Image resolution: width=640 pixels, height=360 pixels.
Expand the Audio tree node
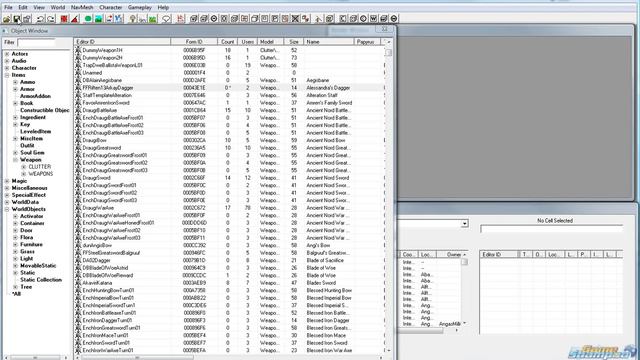coord(7,61)
